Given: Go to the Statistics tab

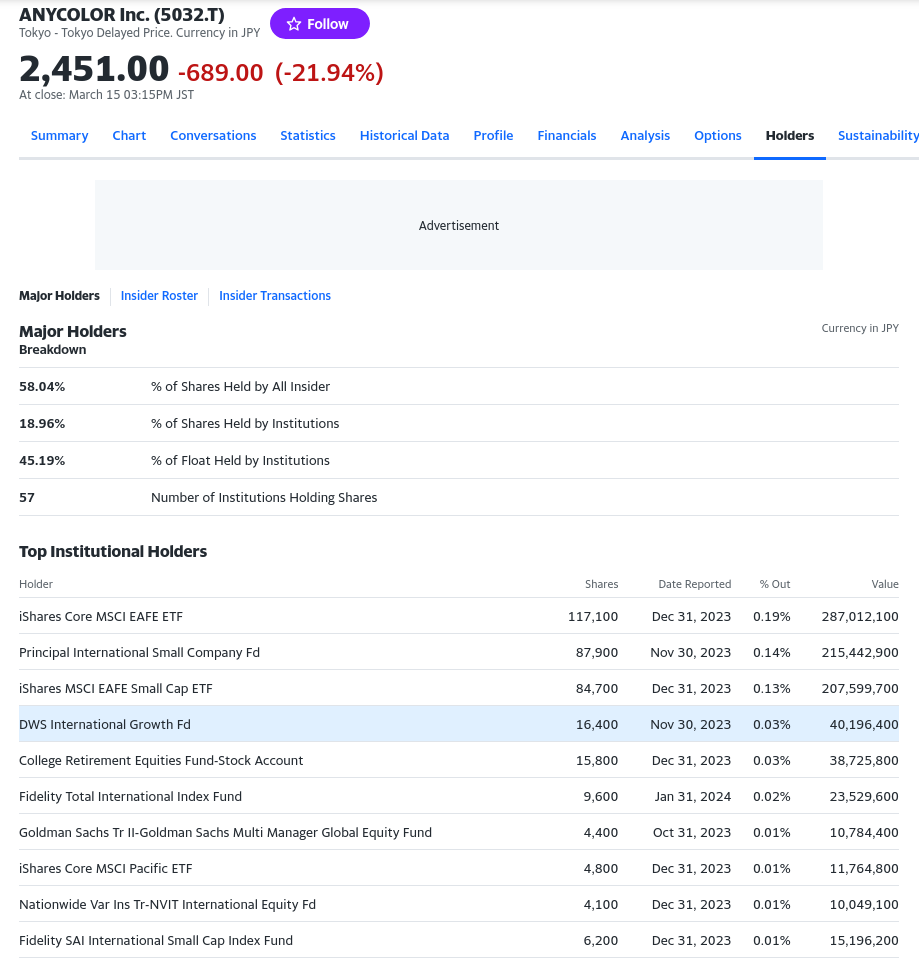Looking at the screenshot, I should pos(308,136).
